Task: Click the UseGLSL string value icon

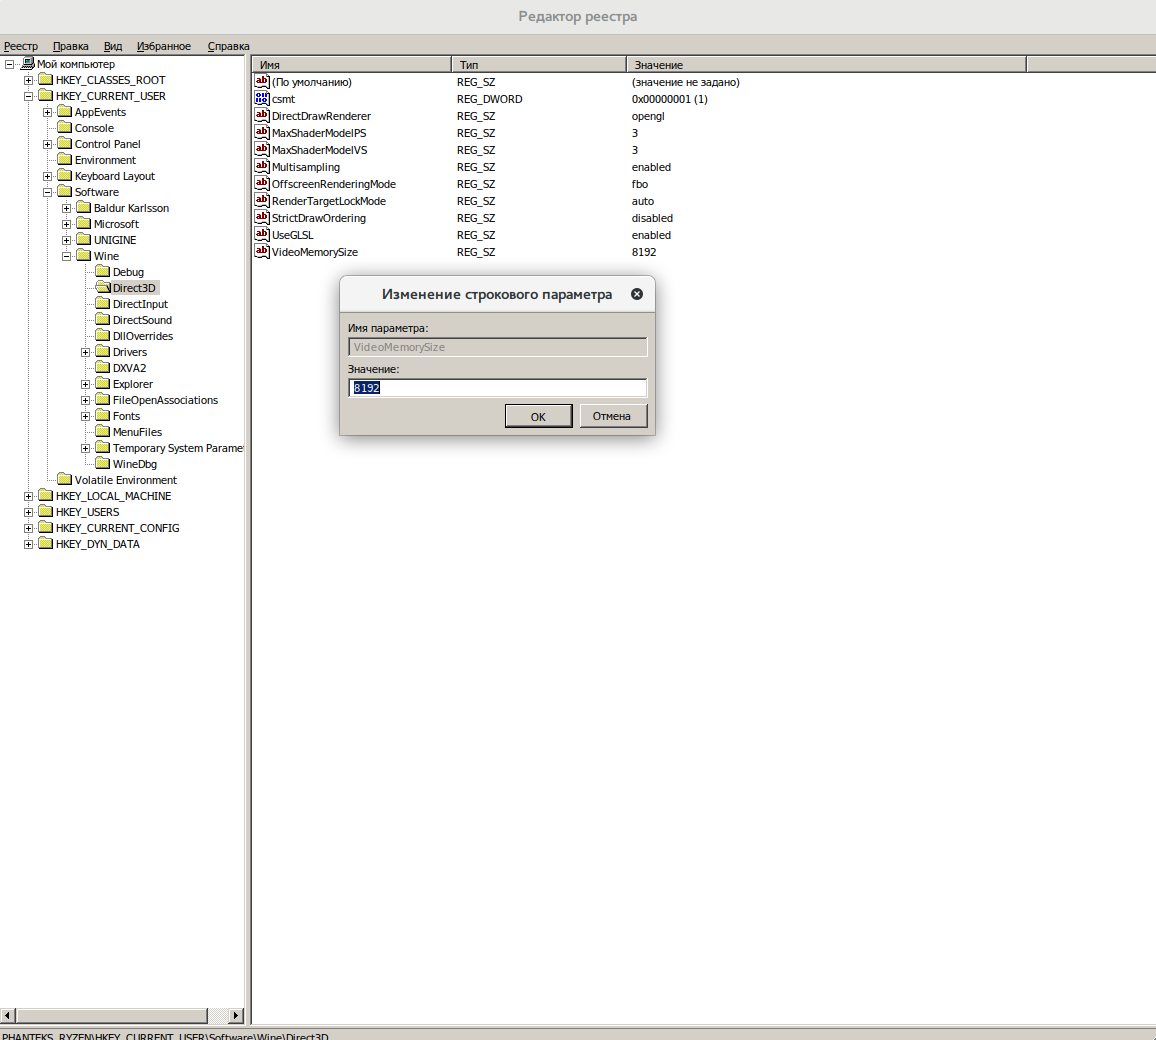Action: [262, 234]
